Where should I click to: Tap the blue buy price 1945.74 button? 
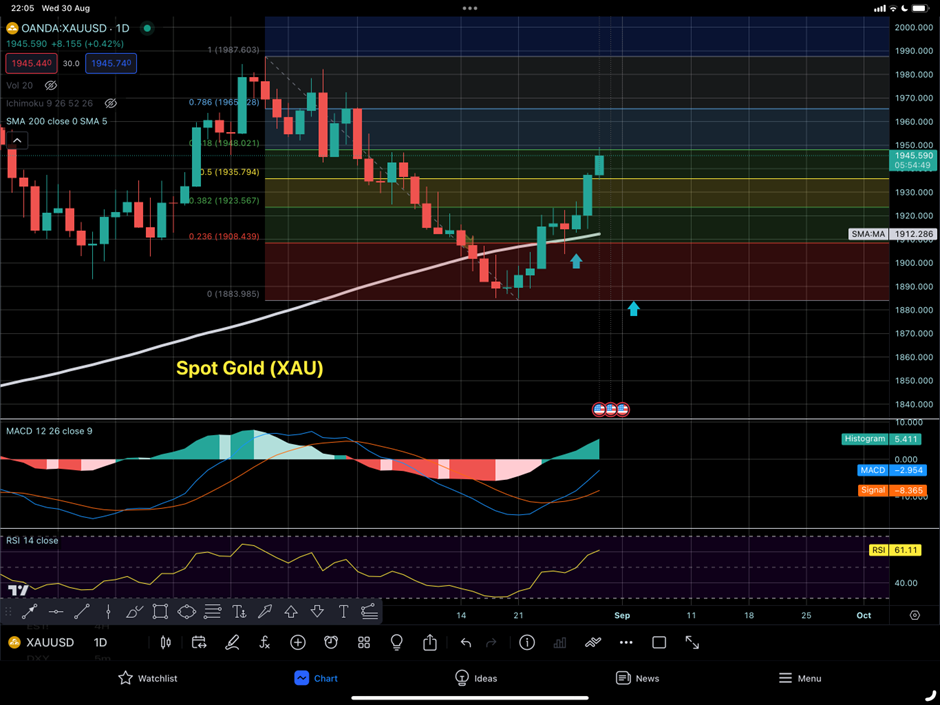tap(110, 63)
